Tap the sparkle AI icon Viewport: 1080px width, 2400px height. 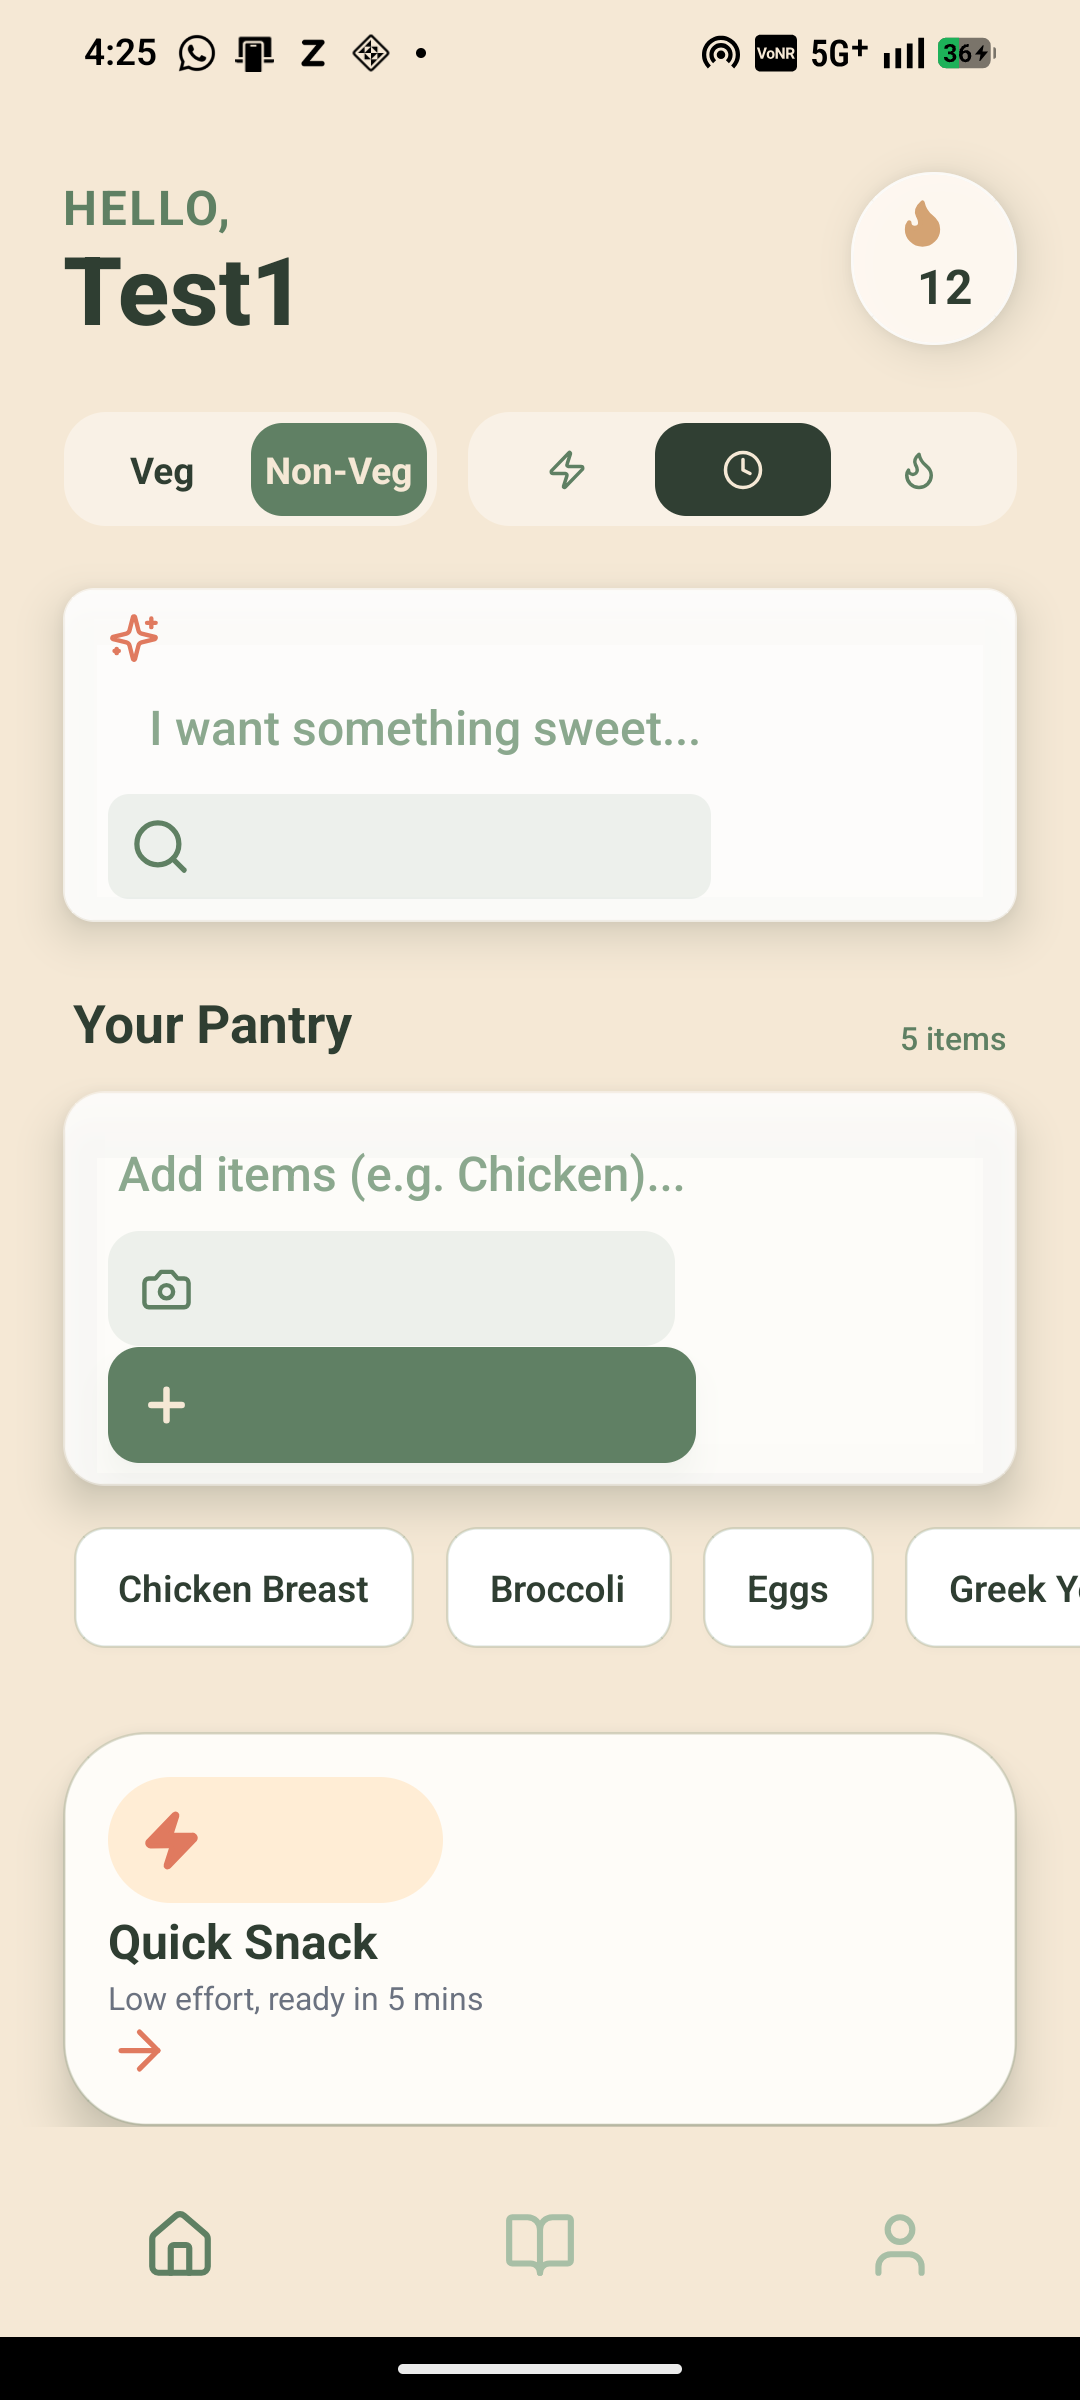coord(134,637)
